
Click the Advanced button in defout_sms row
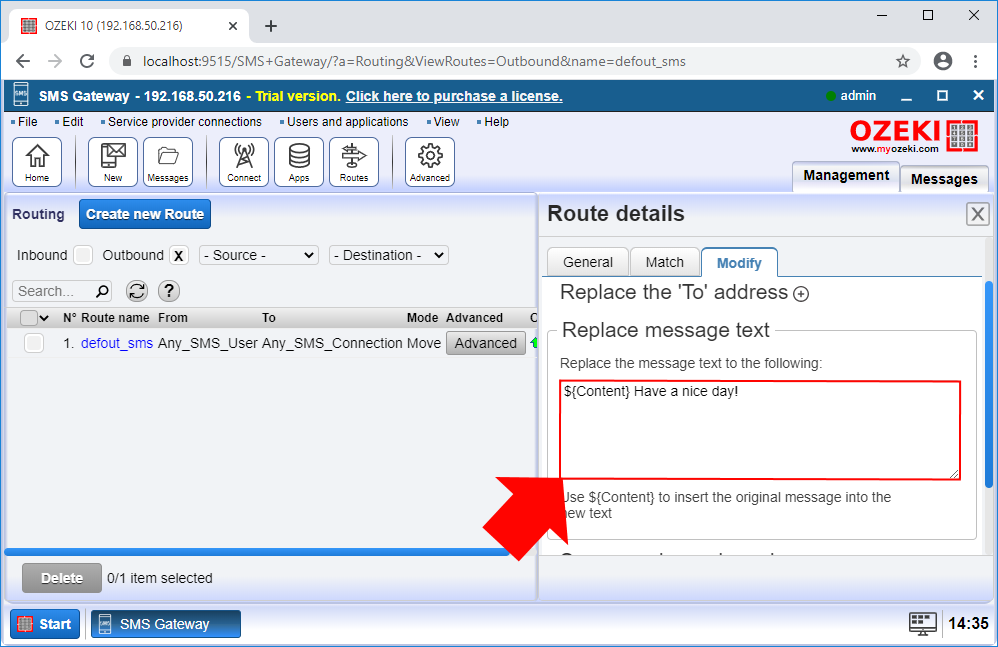coord(486,343)
